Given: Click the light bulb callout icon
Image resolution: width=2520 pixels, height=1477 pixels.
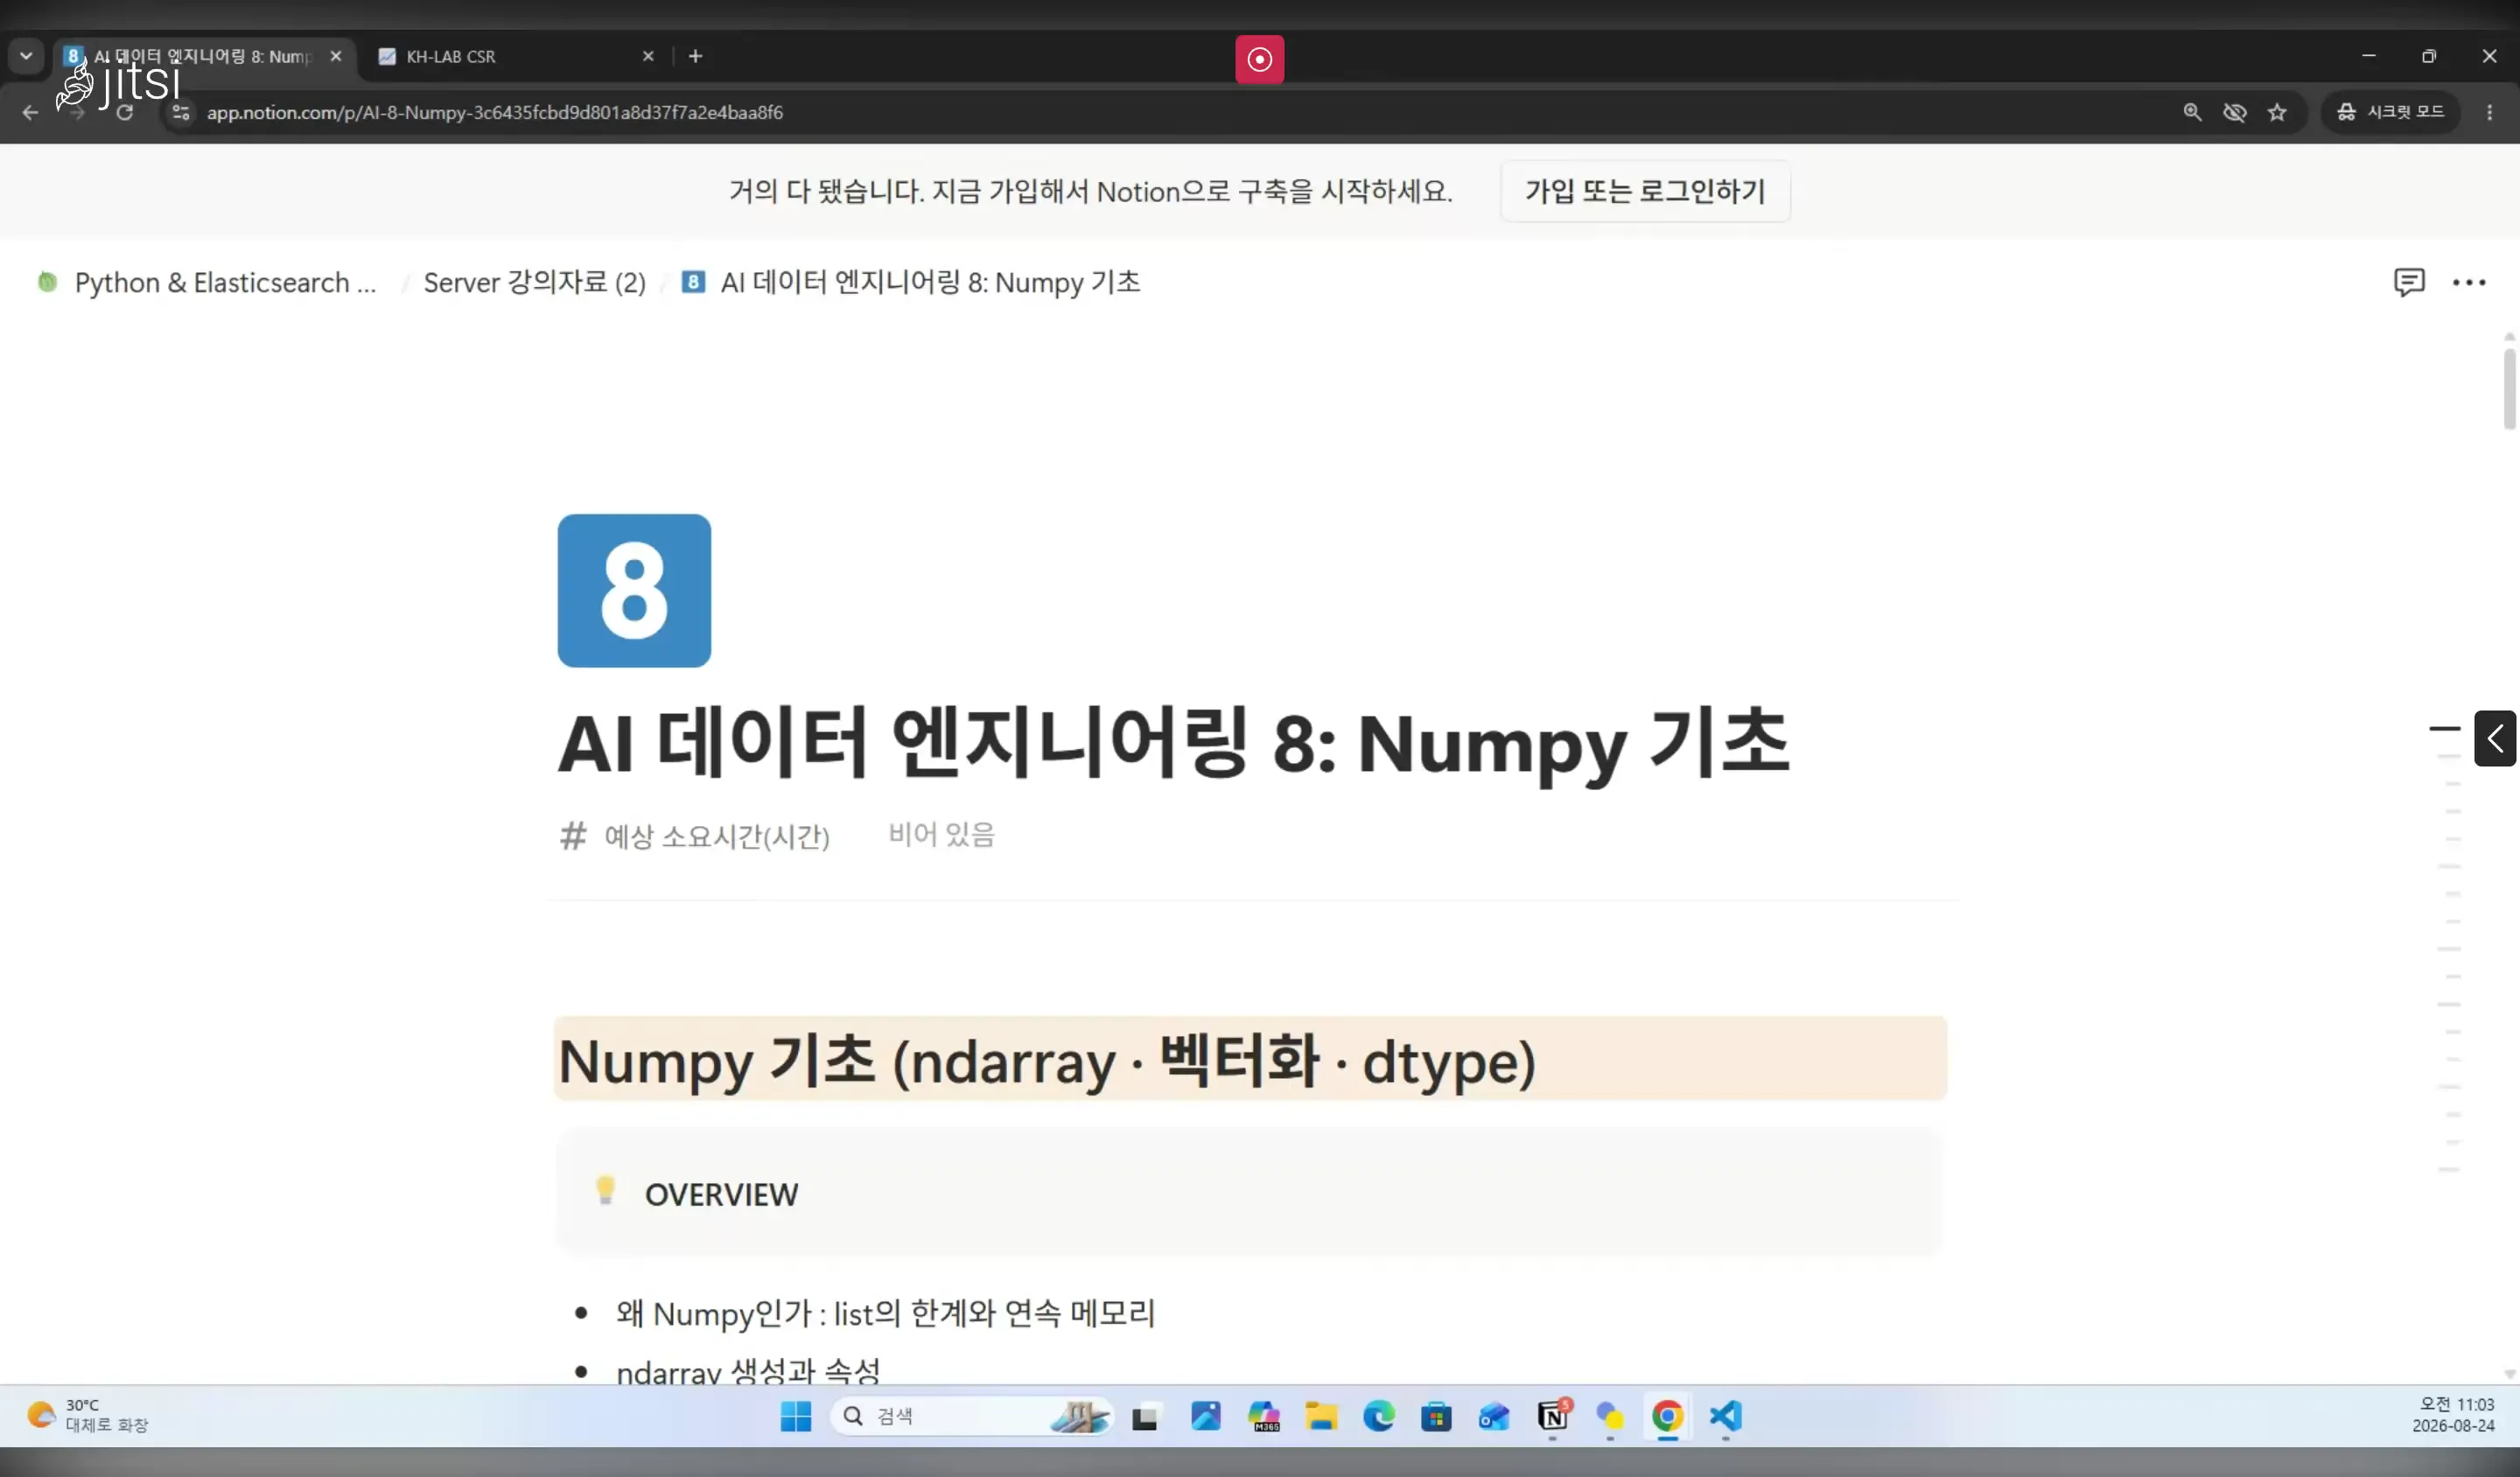Looking at the screenshot, I should tap(605, 1190).
